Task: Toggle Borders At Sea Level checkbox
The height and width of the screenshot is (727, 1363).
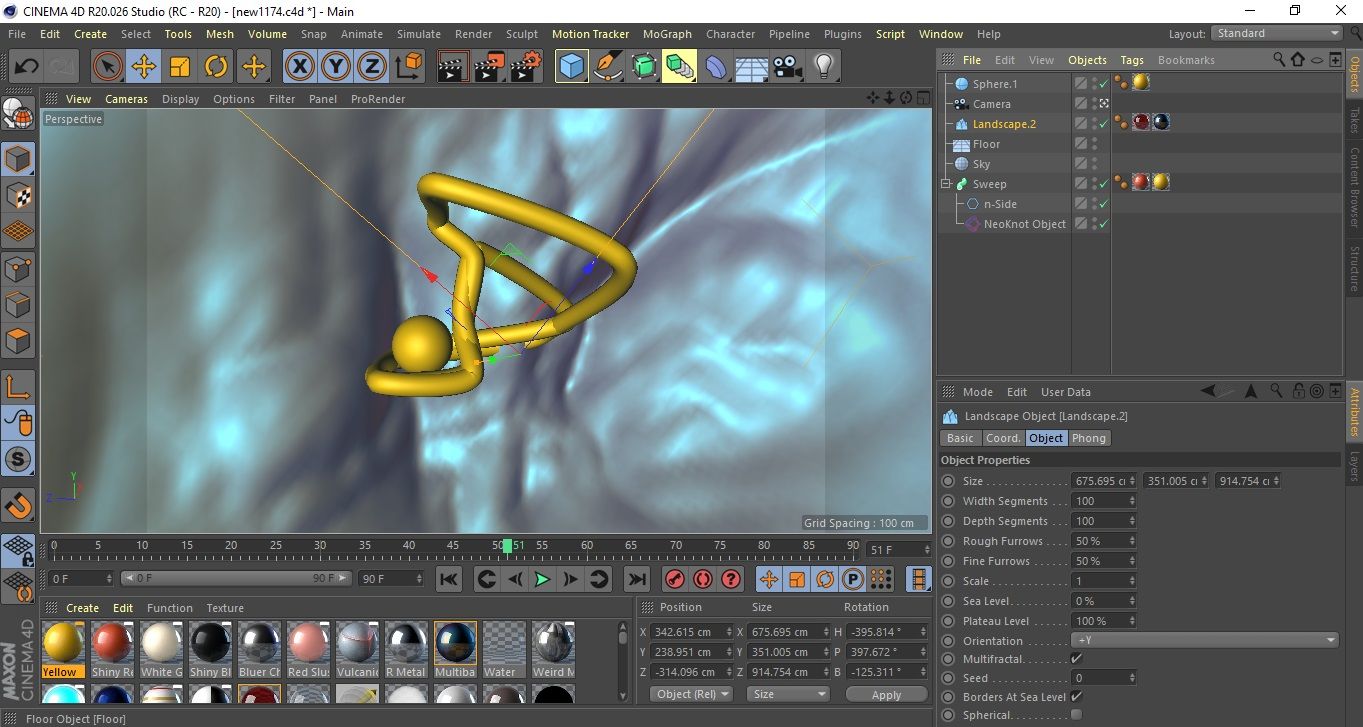Action: [1076, 696]
